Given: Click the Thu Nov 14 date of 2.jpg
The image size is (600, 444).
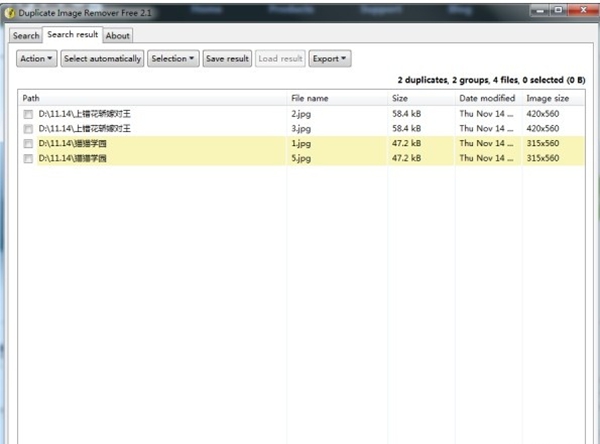Looking at the screenshot, I should pyautogui.click(x=486, y=114).
